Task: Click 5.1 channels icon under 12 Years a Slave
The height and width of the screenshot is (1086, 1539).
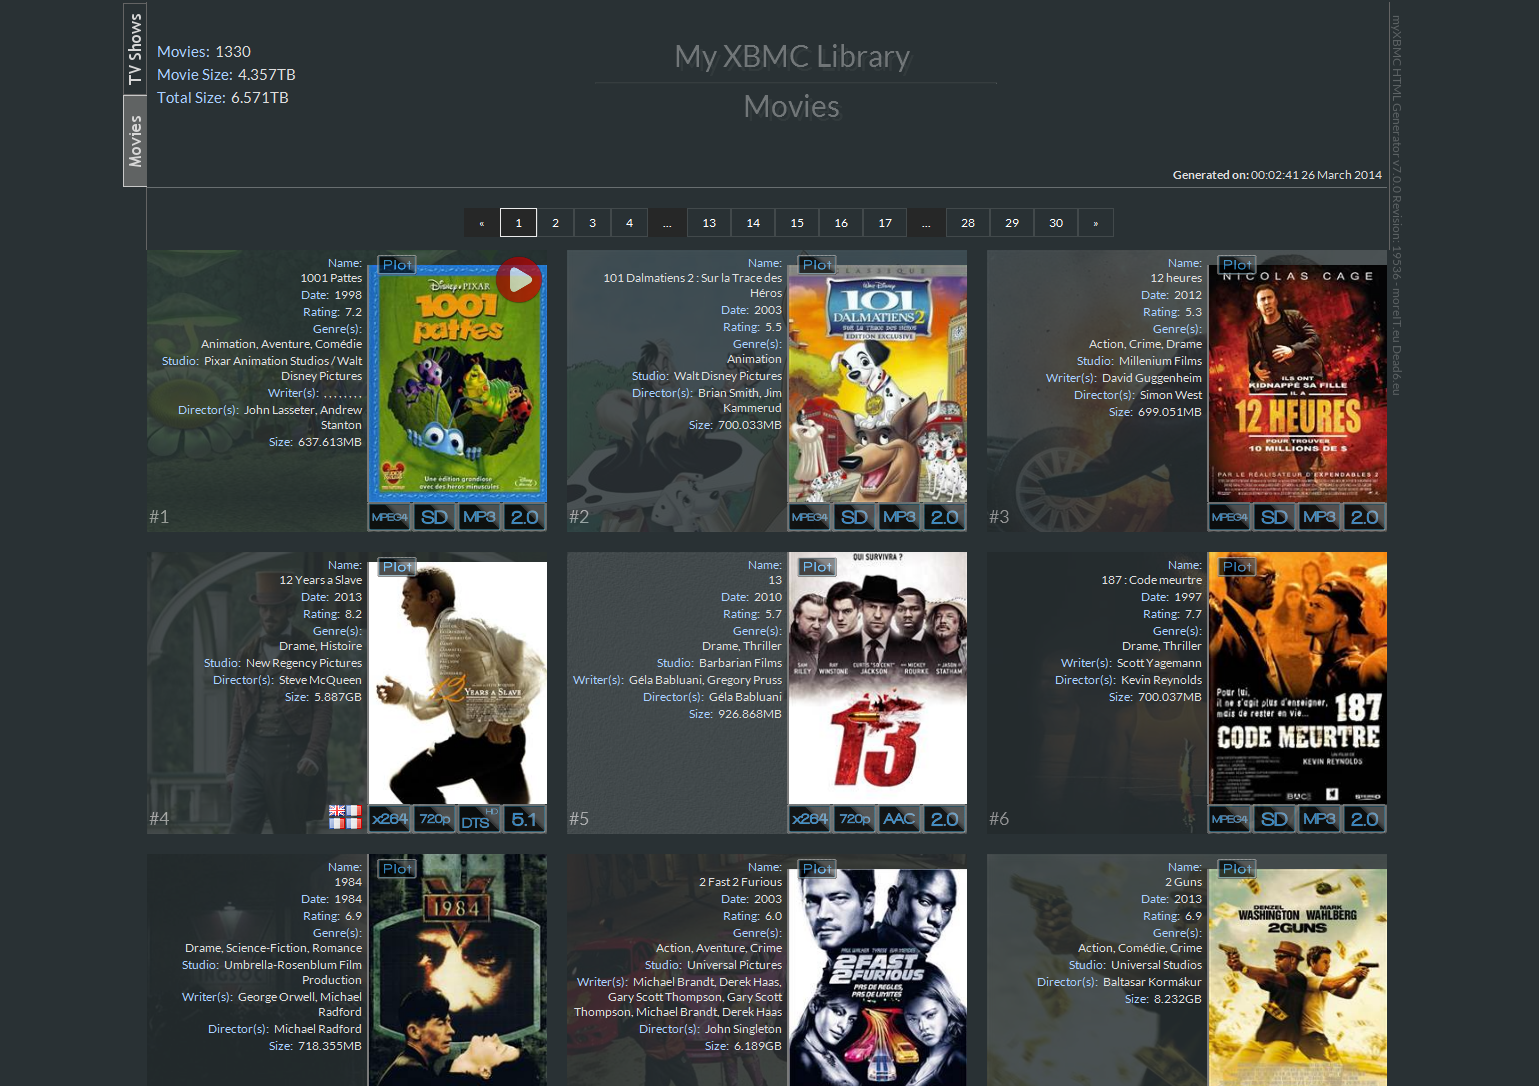Action: click(x=525, y=819)
